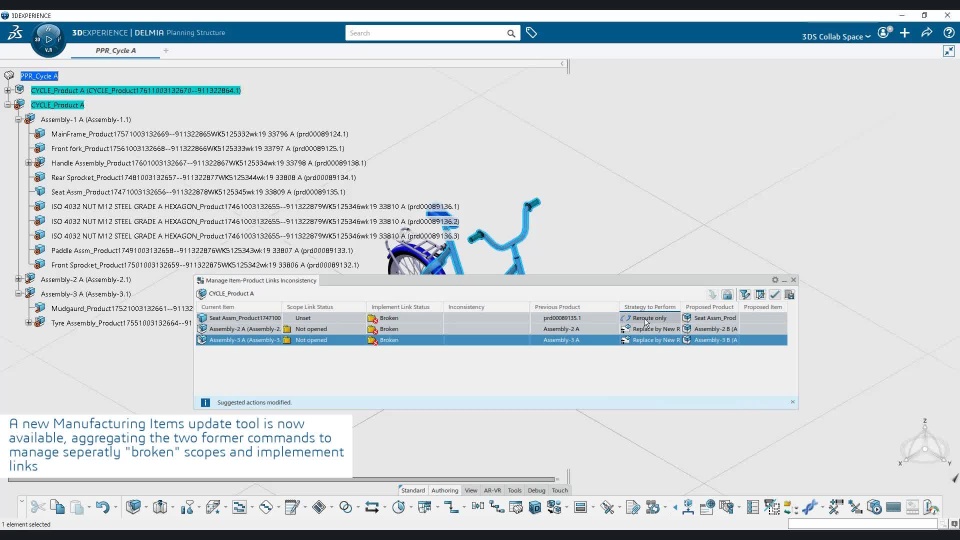The image size is (960, 540).
Task: Click the command input field at bottom right
Action: tap(862, 524)
